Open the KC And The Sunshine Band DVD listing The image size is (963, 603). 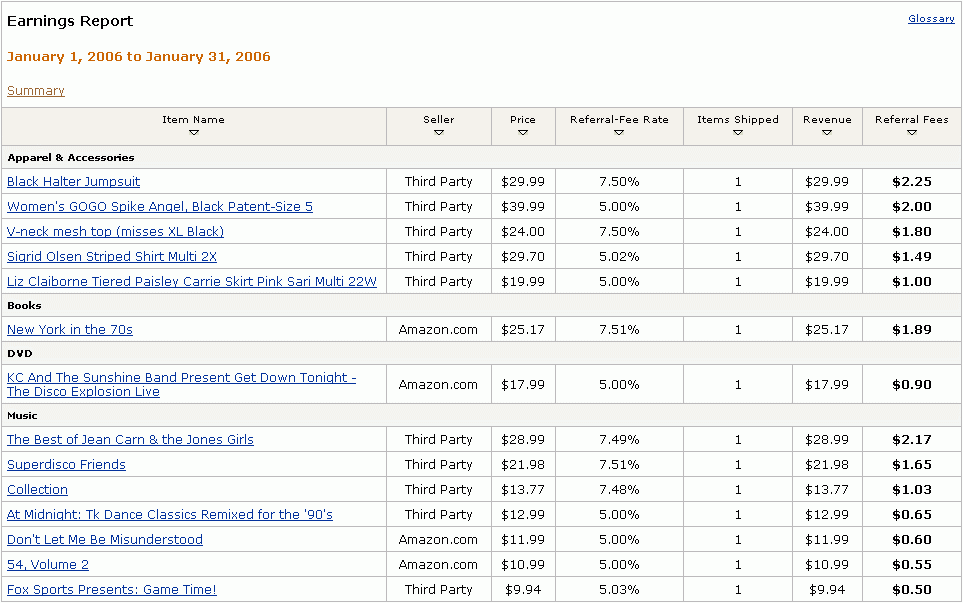[182, 377]
